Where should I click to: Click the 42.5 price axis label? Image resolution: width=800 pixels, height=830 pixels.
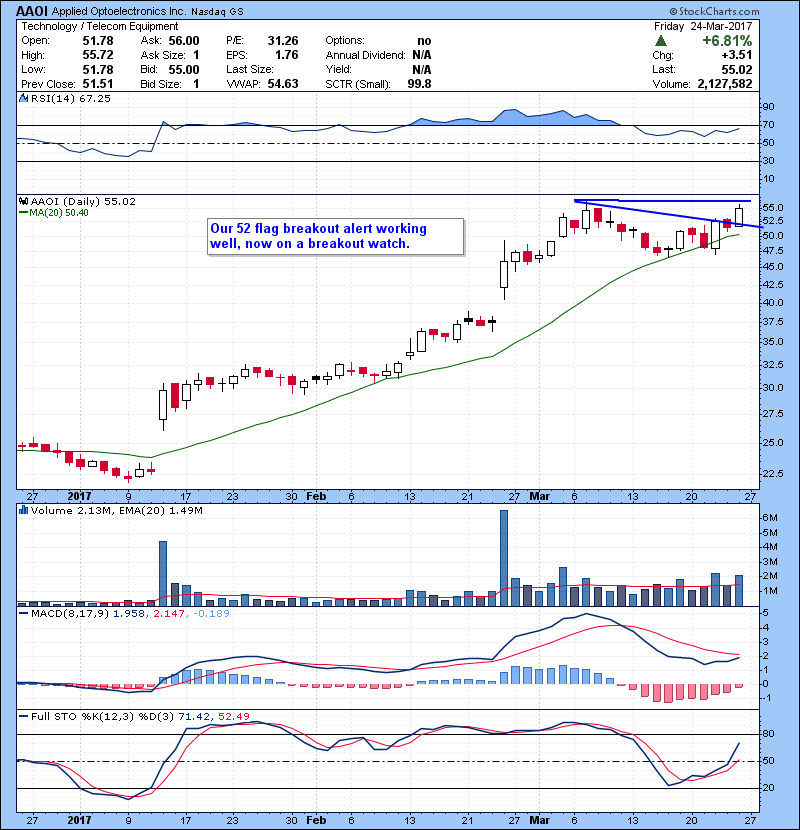click(x=772, y=285)
